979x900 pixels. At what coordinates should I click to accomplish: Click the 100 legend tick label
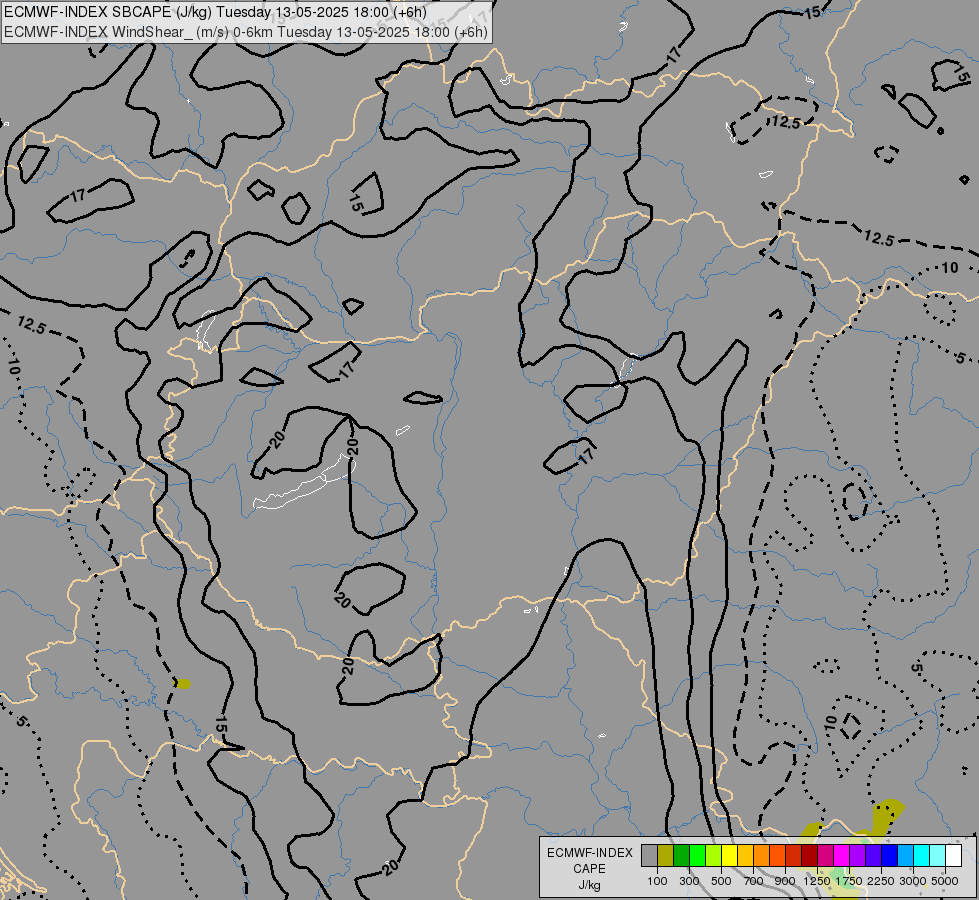coord(657,881)
